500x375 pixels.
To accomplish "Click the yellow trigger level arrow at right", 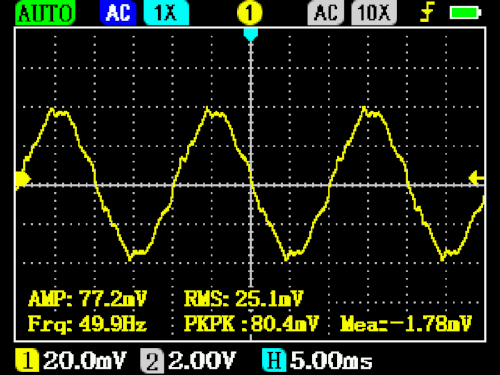I will [x=477, y=178].
